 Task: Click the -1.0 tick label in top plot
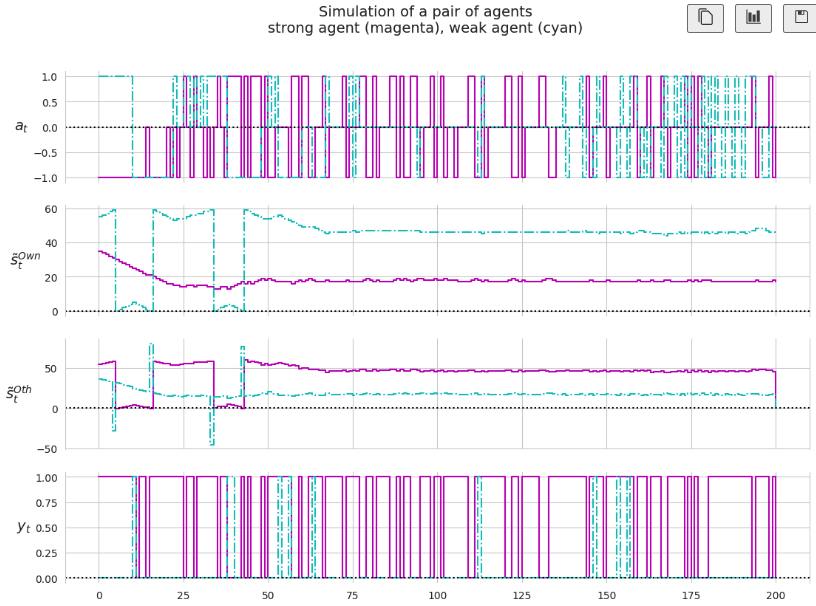pos(44,178)
